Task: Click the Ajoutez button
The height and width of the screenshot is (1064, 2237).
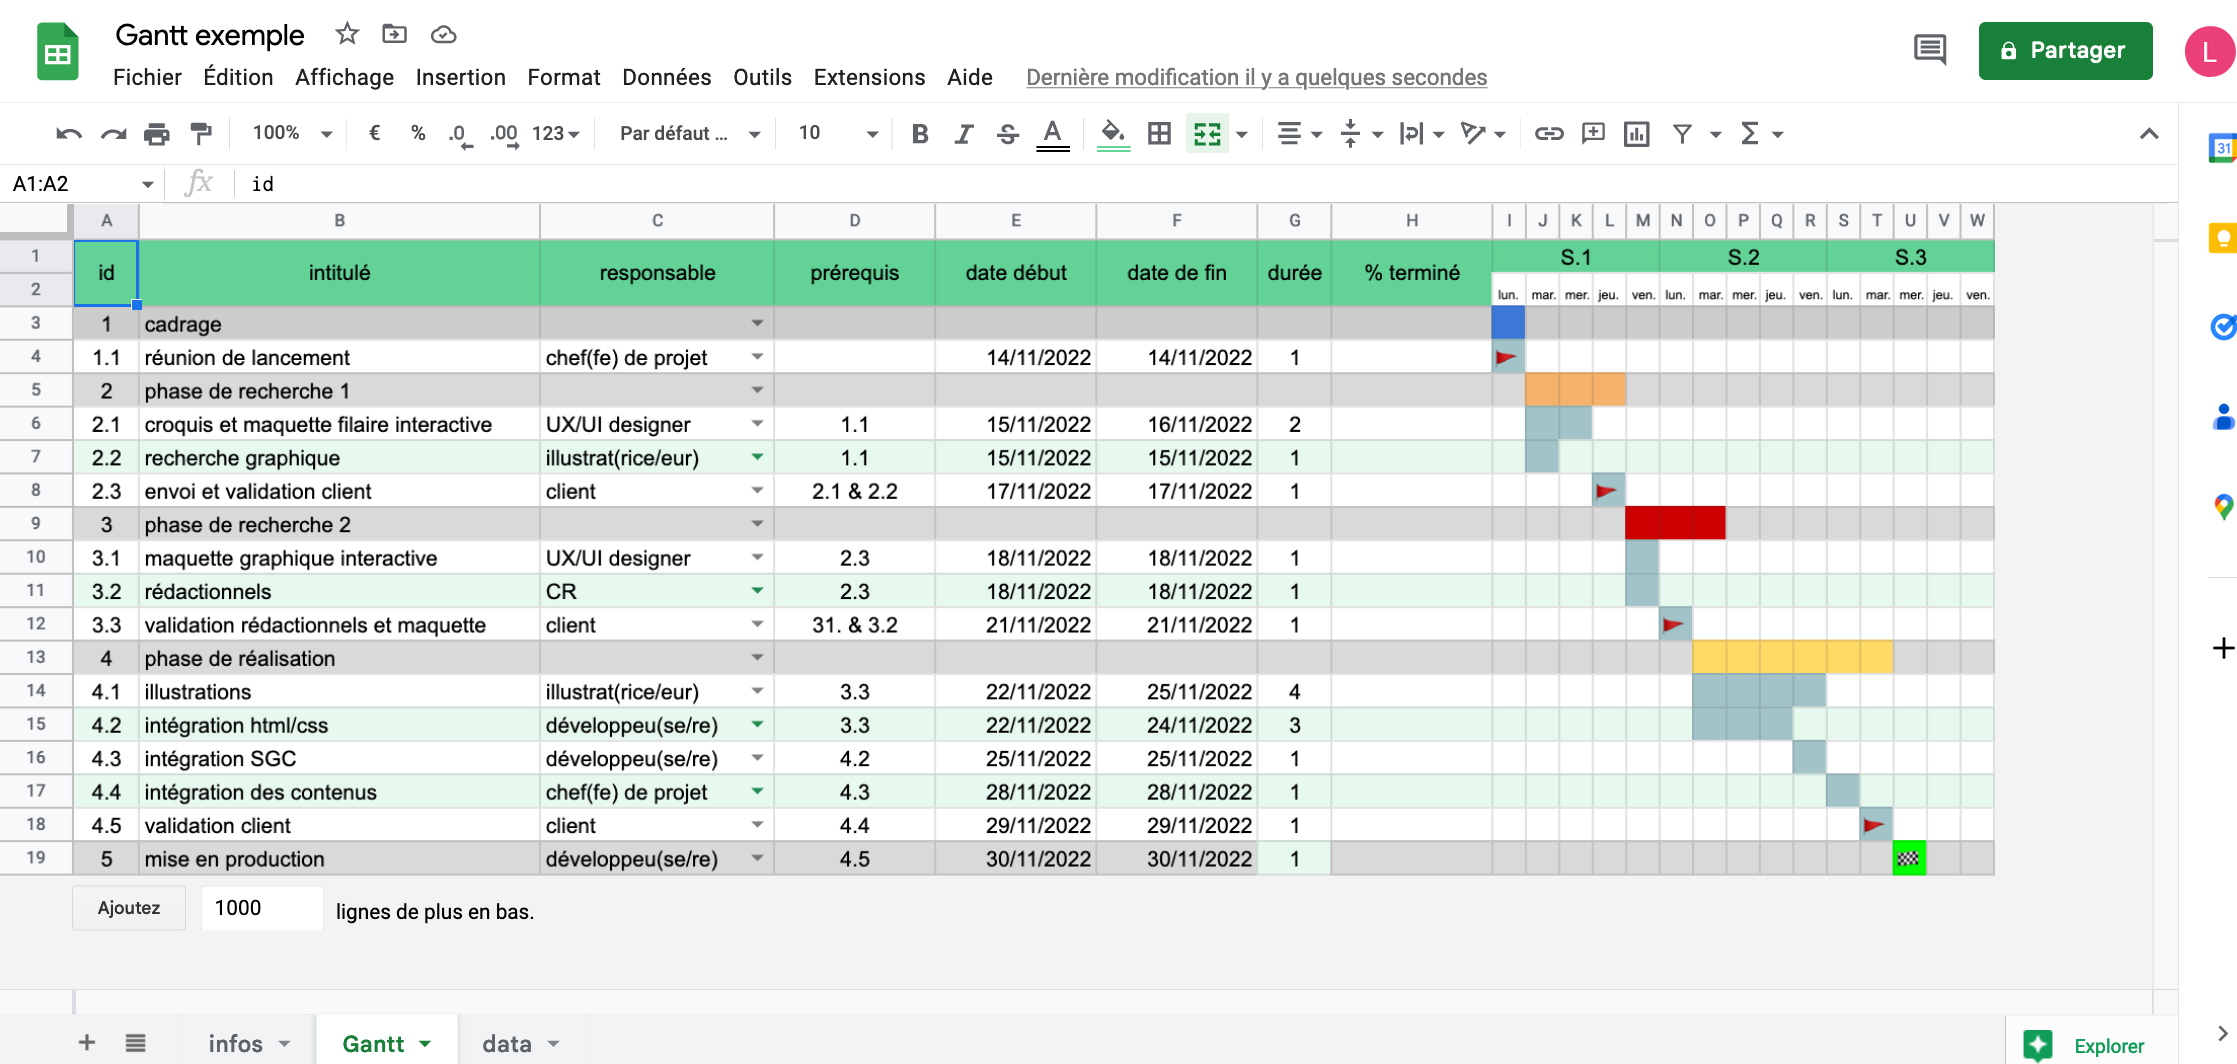Action: (129, 908)
